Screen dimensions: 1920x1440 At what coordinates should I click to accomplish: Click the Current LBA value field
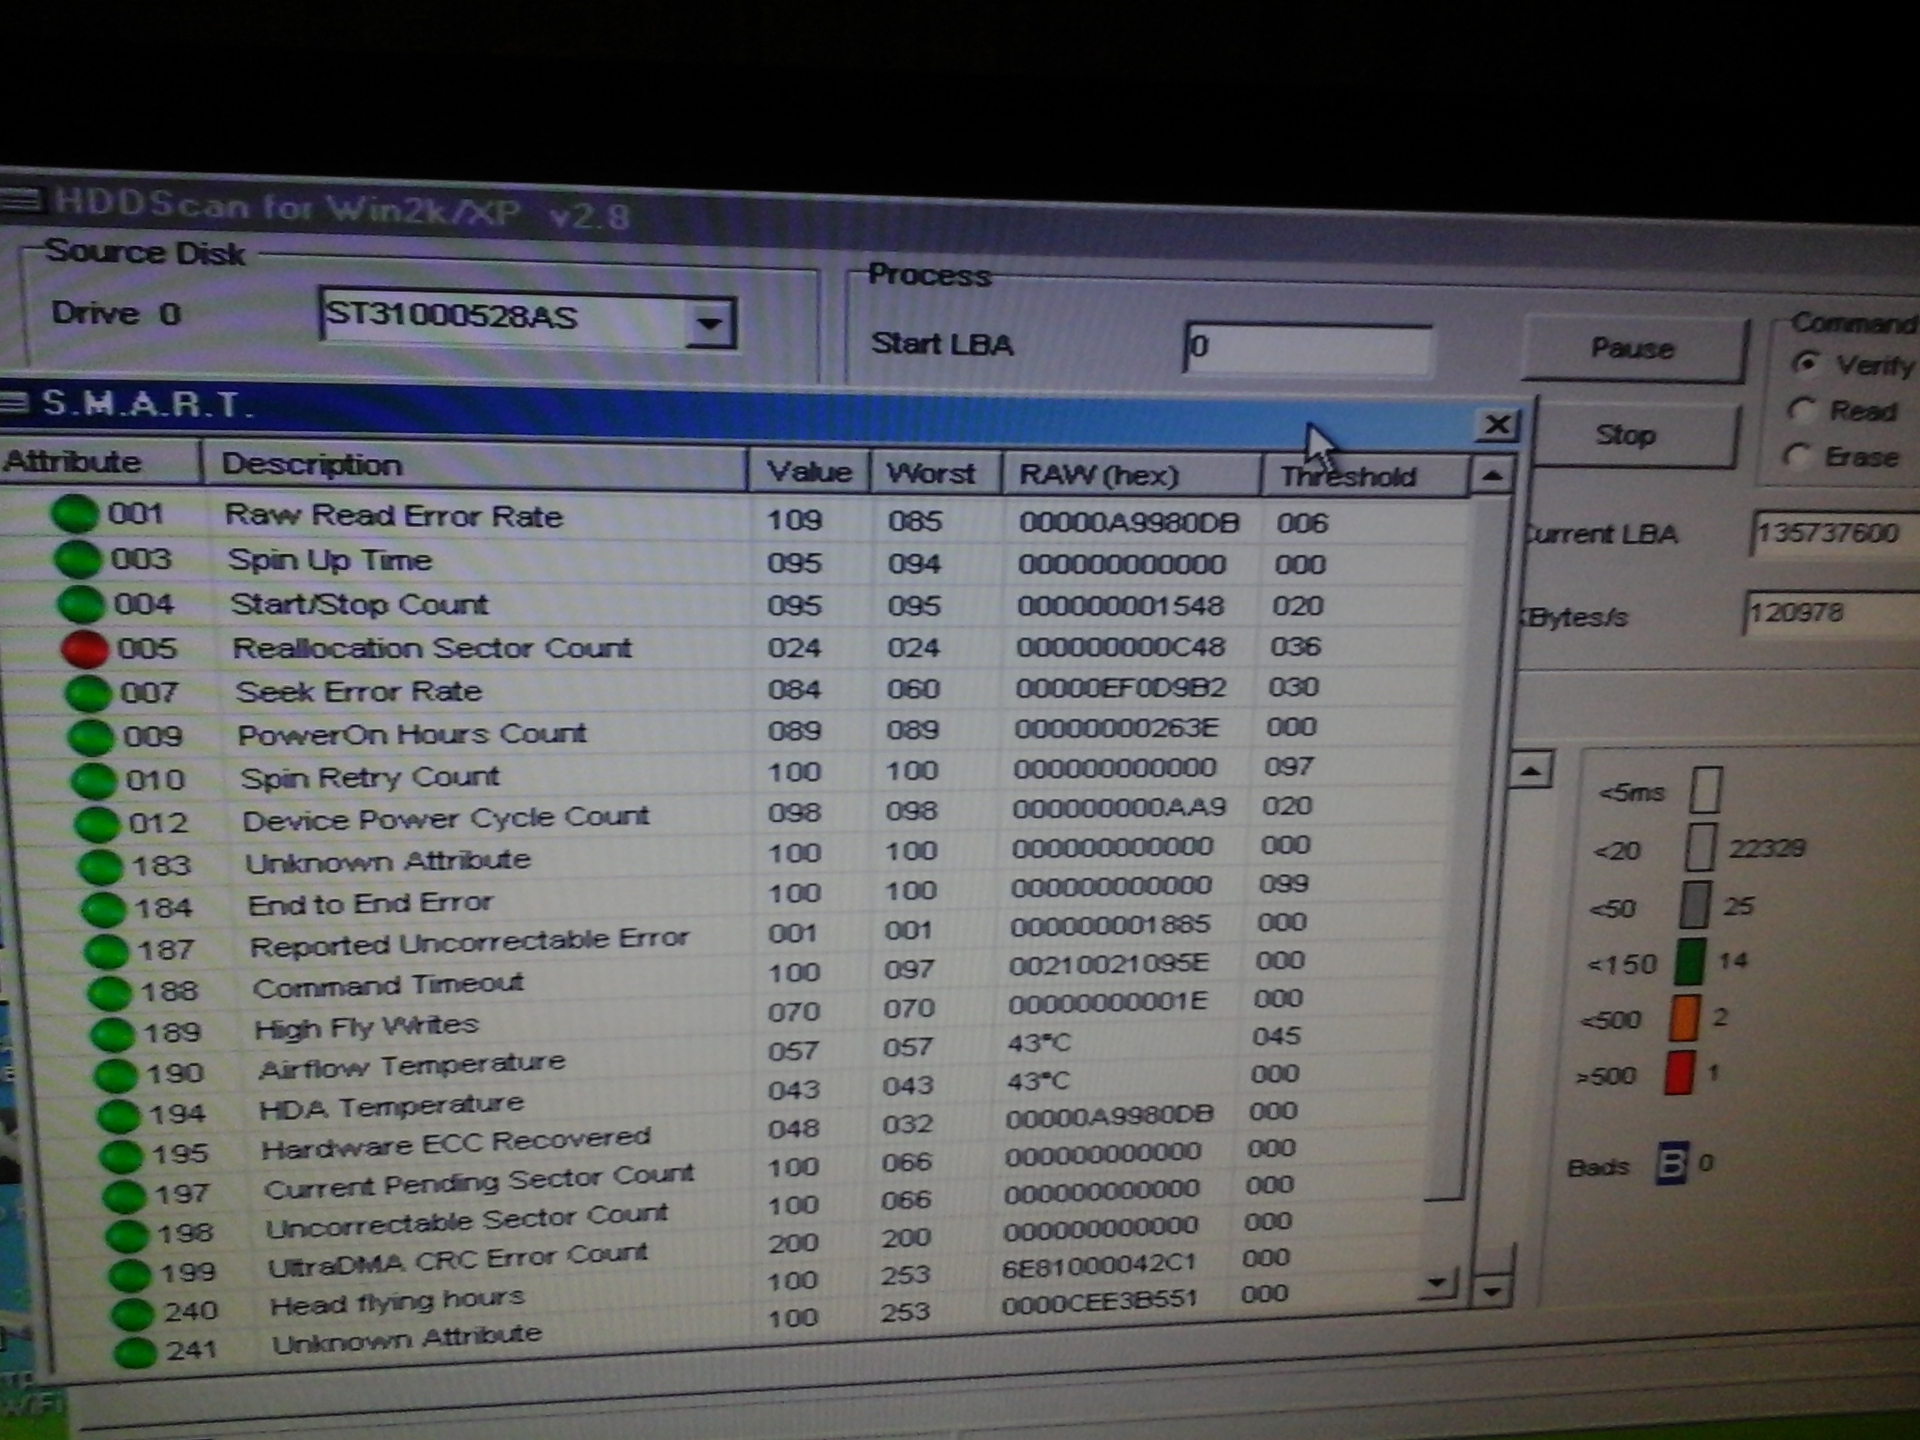point(1835,533)
